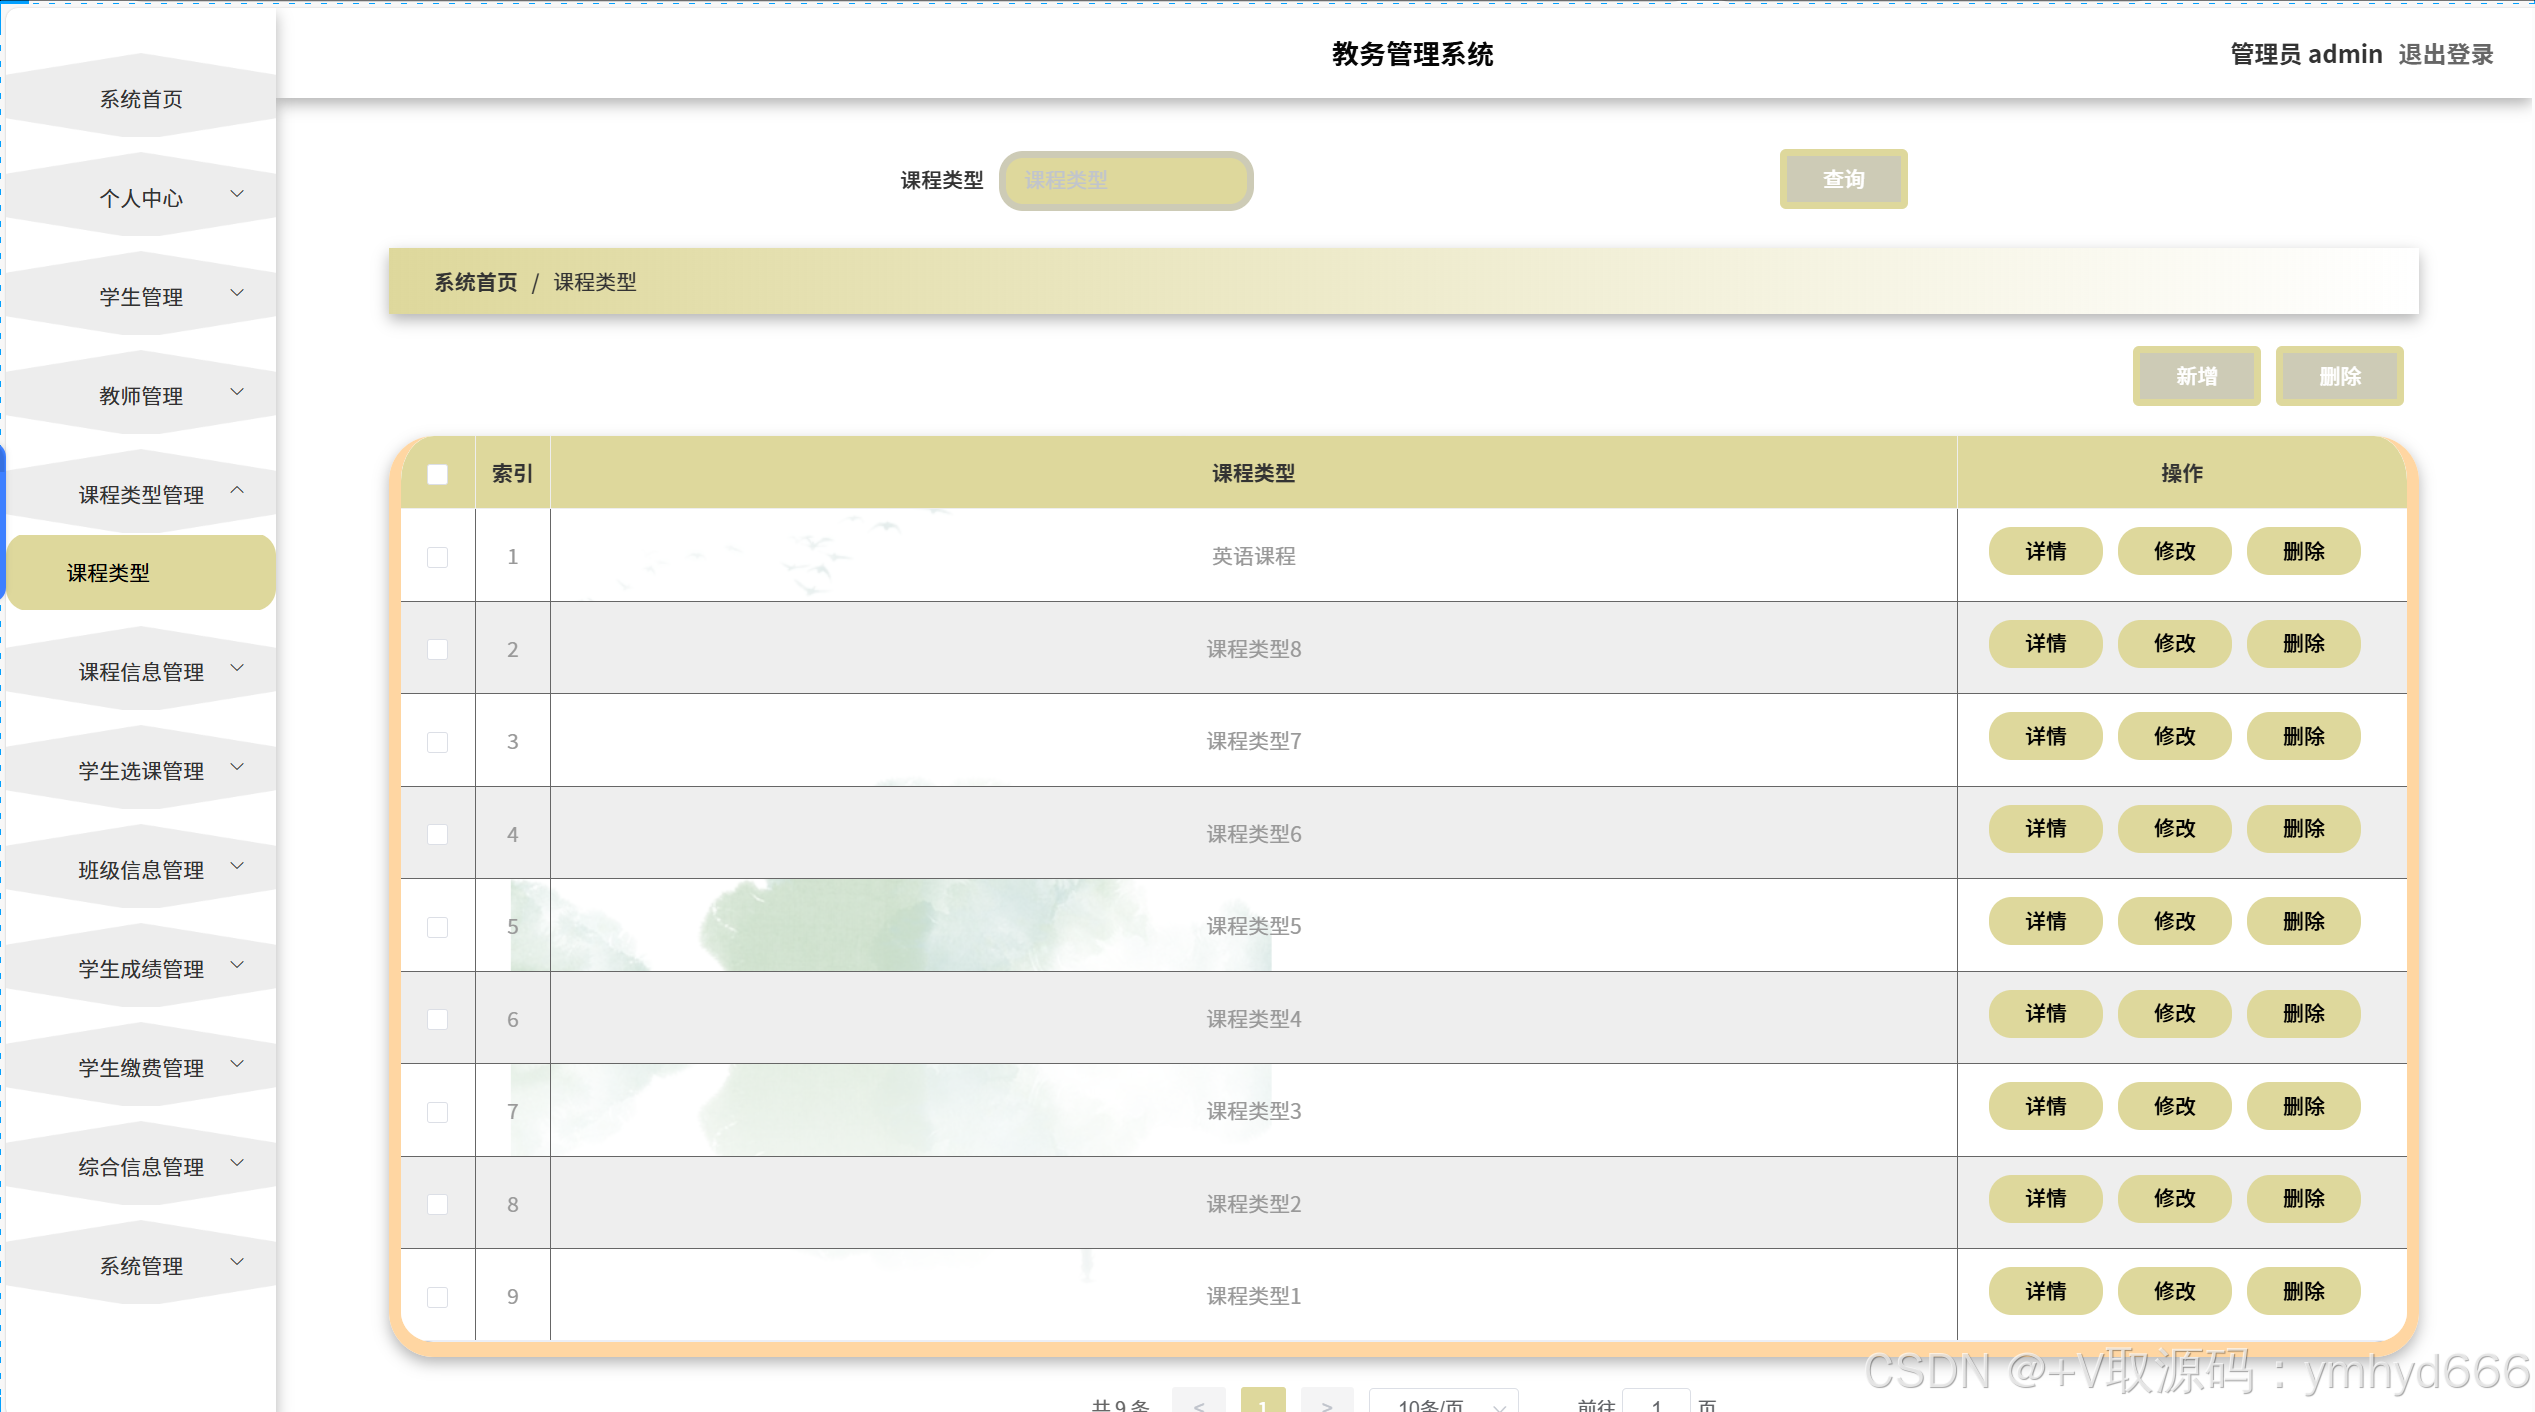This screenshot has width=2535, height=1412.
Task: Click the 新增 add button
Action: click(2196, 376)
